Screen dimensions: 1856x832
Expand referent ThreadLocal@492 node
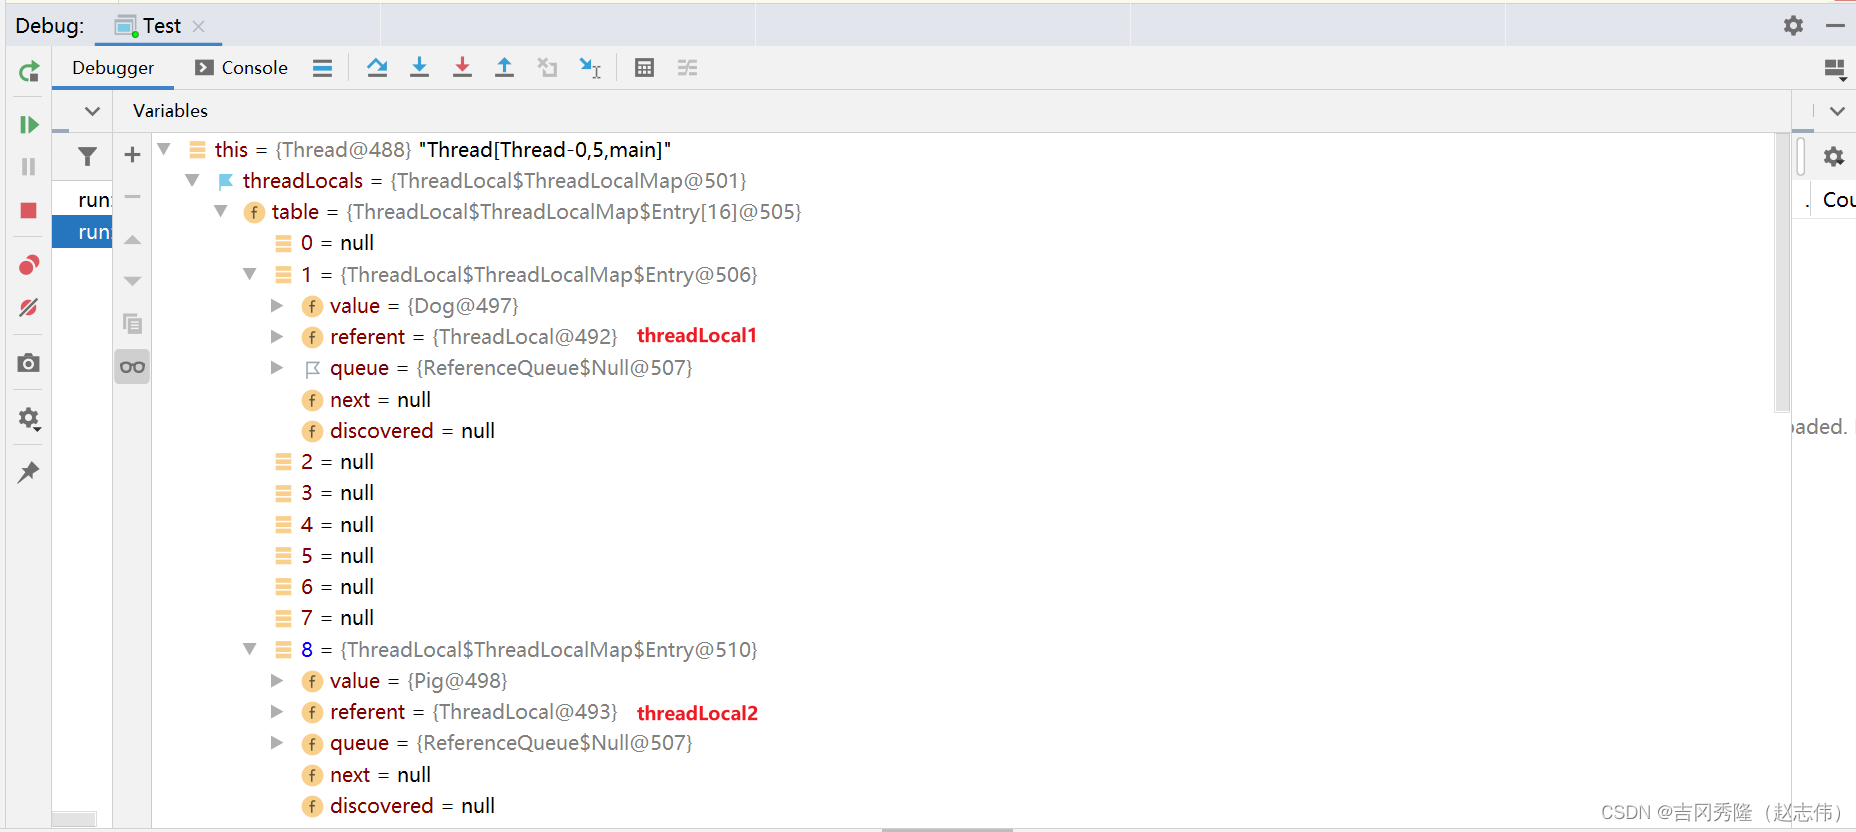point(277,337)
